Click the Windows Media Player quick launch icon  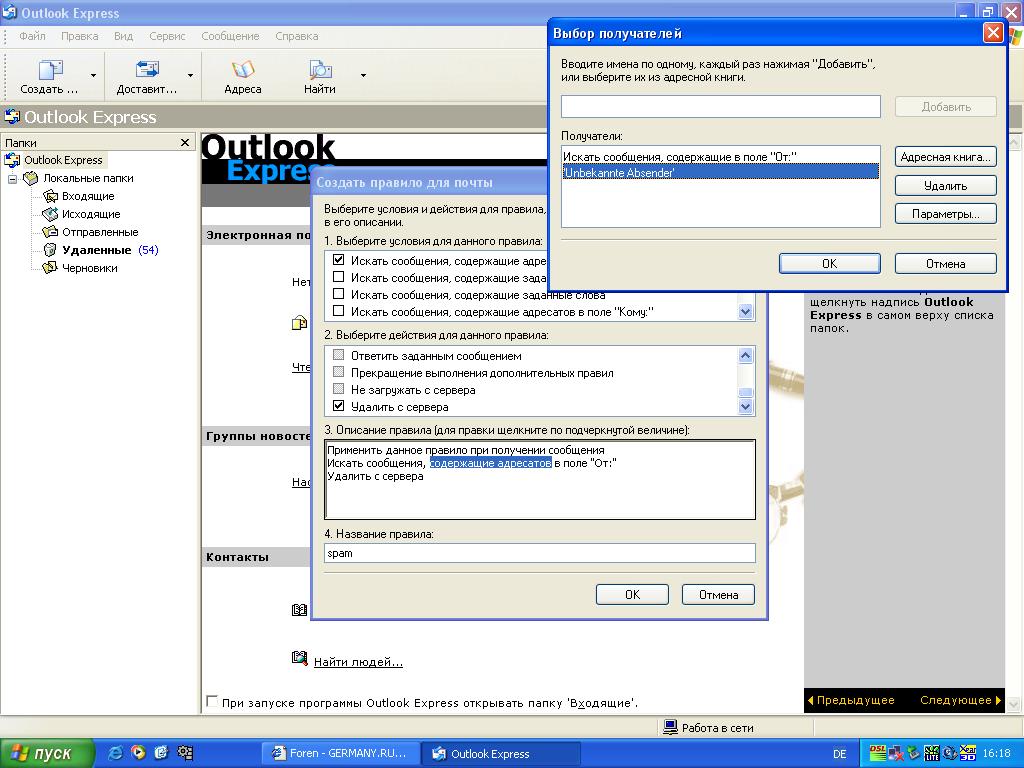[138, 753]
